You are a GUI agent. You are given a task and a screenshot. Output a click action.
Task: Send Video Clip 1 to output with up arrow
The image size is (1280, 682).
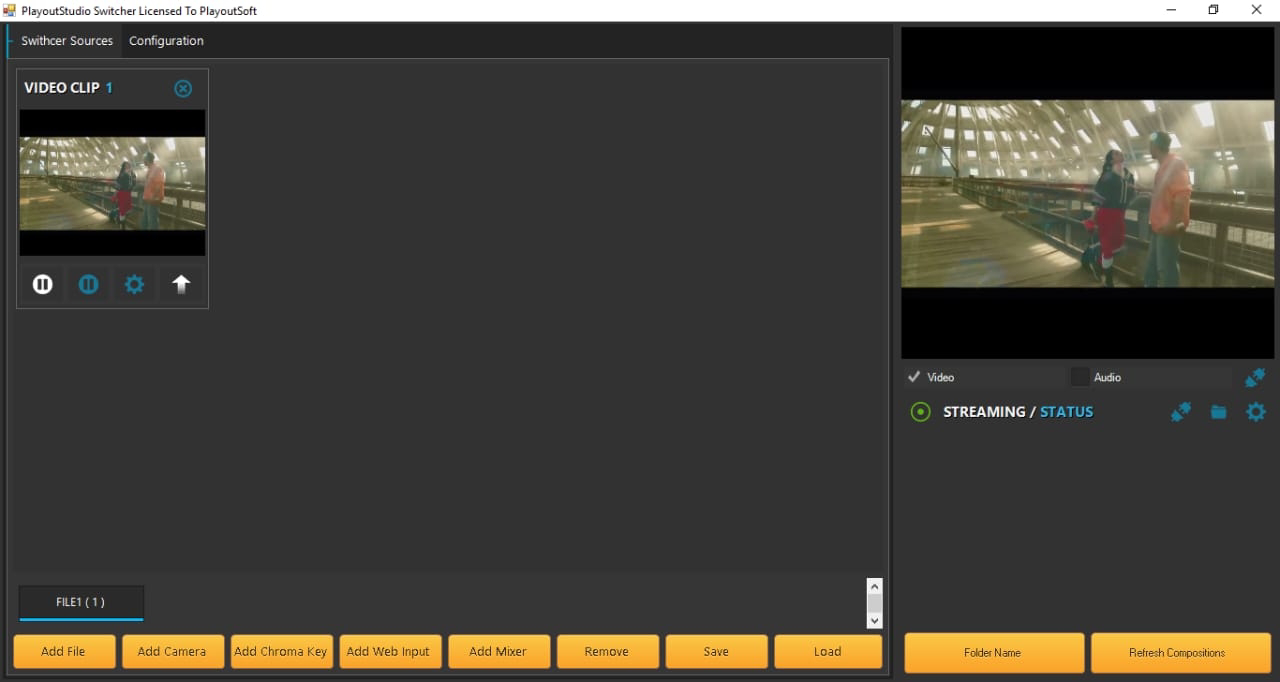click(x=181, y=284)
